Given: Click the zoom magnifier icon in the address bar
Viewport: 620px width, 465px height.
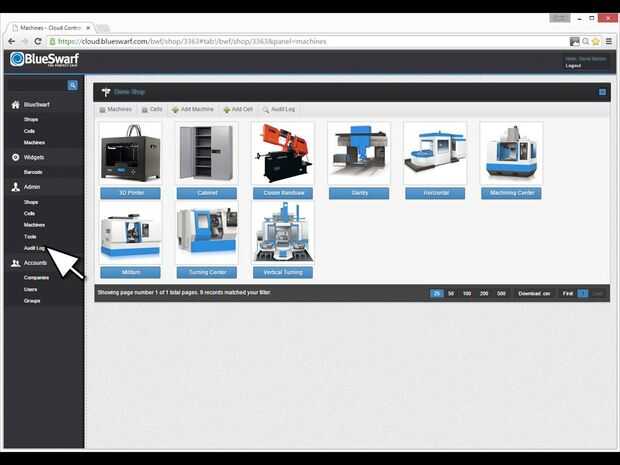Looking at the screenshot, I should 586,41.
